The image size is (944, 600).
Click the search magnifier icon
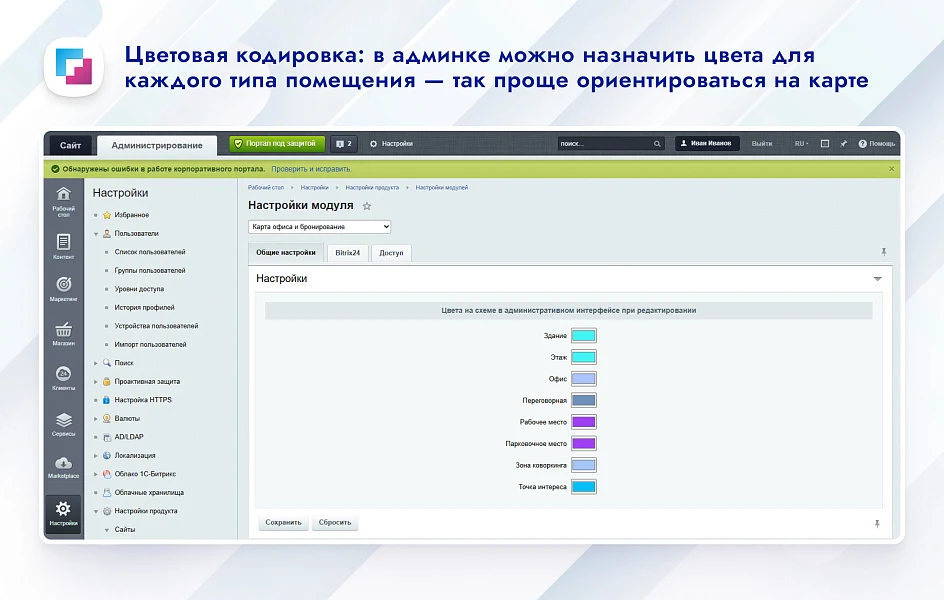(x=657, y=144)
